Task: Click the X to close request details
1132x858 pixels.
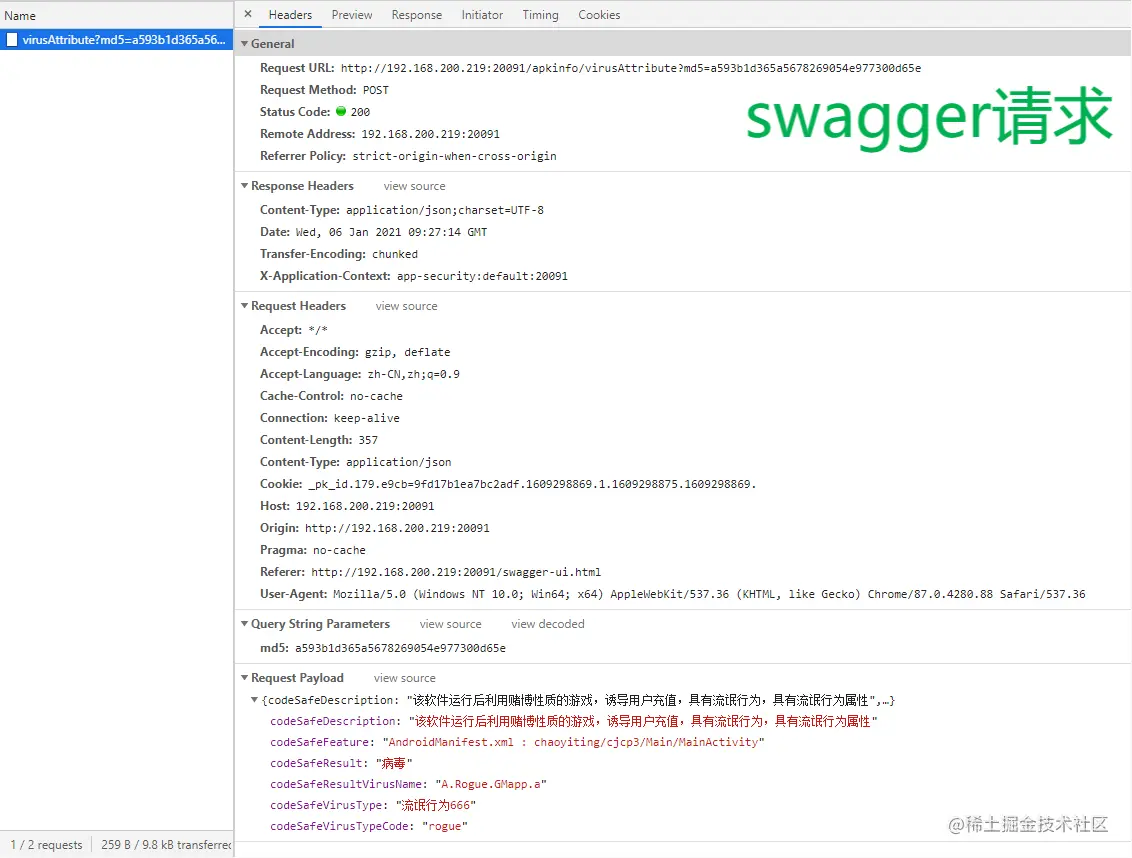Action: pos(248,14)
